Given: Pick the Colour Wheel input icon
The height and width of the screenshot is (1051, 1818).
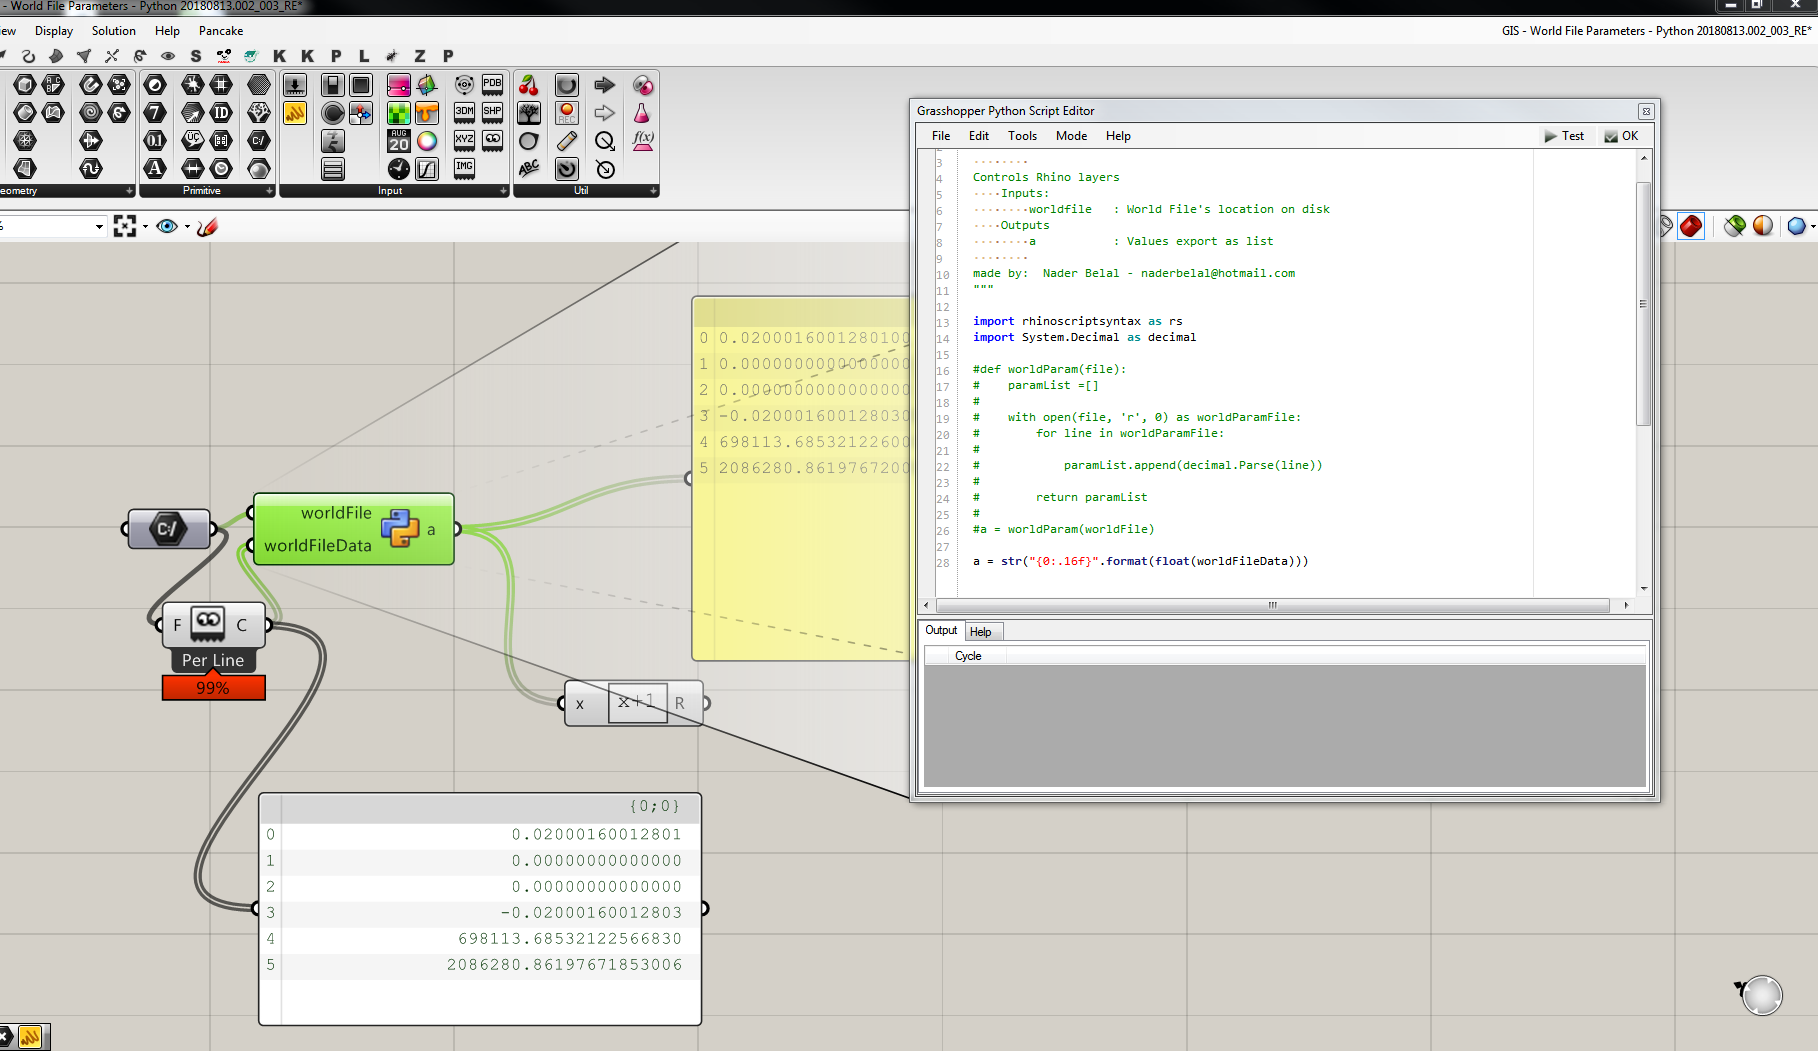Looking at the screenshot, I should 427,141.
